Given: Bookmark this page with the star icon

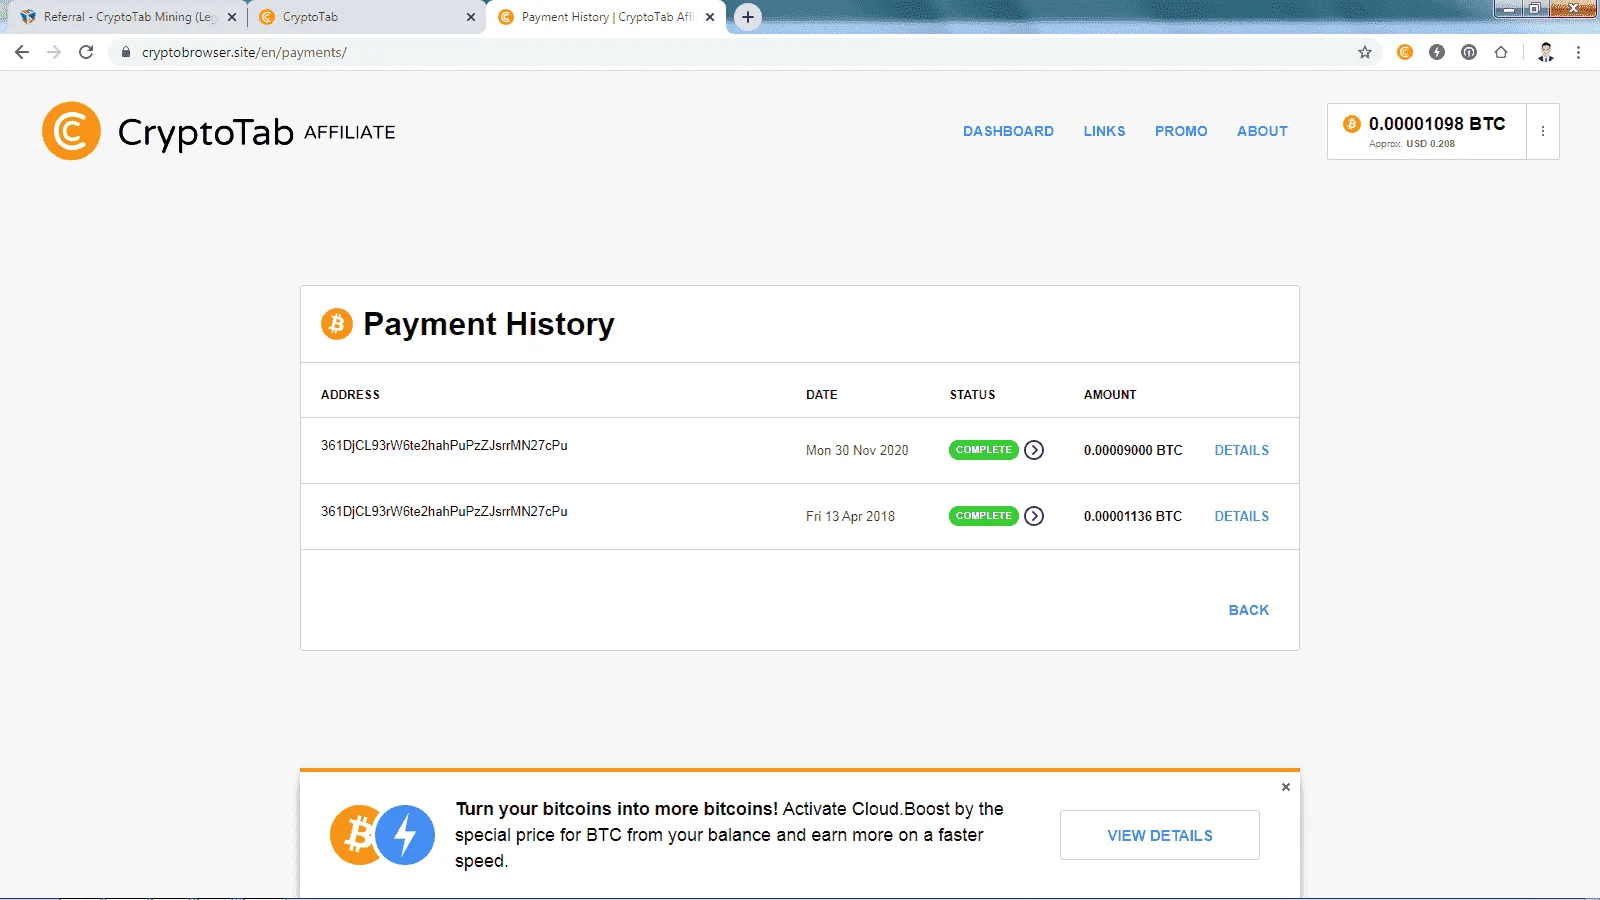Looking at the screenshot, I should click(x=1365, y=52).
